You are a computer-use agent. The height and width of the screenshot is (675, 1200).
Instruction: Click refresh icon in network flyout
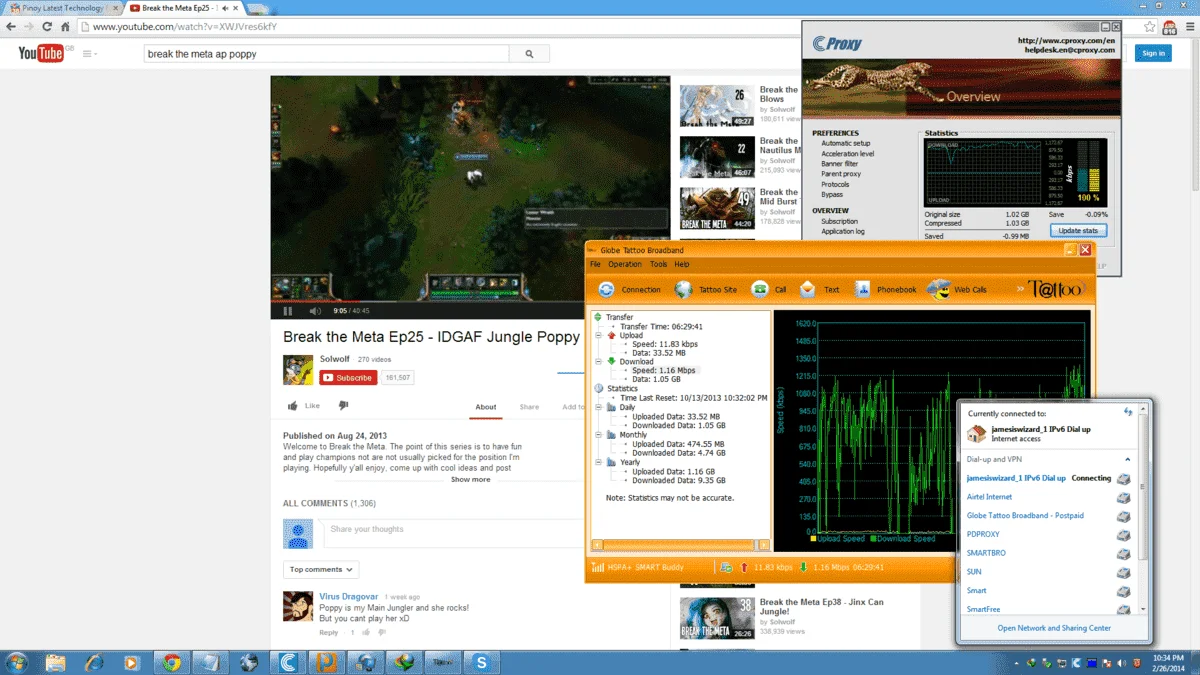(x=1128, y=412)
